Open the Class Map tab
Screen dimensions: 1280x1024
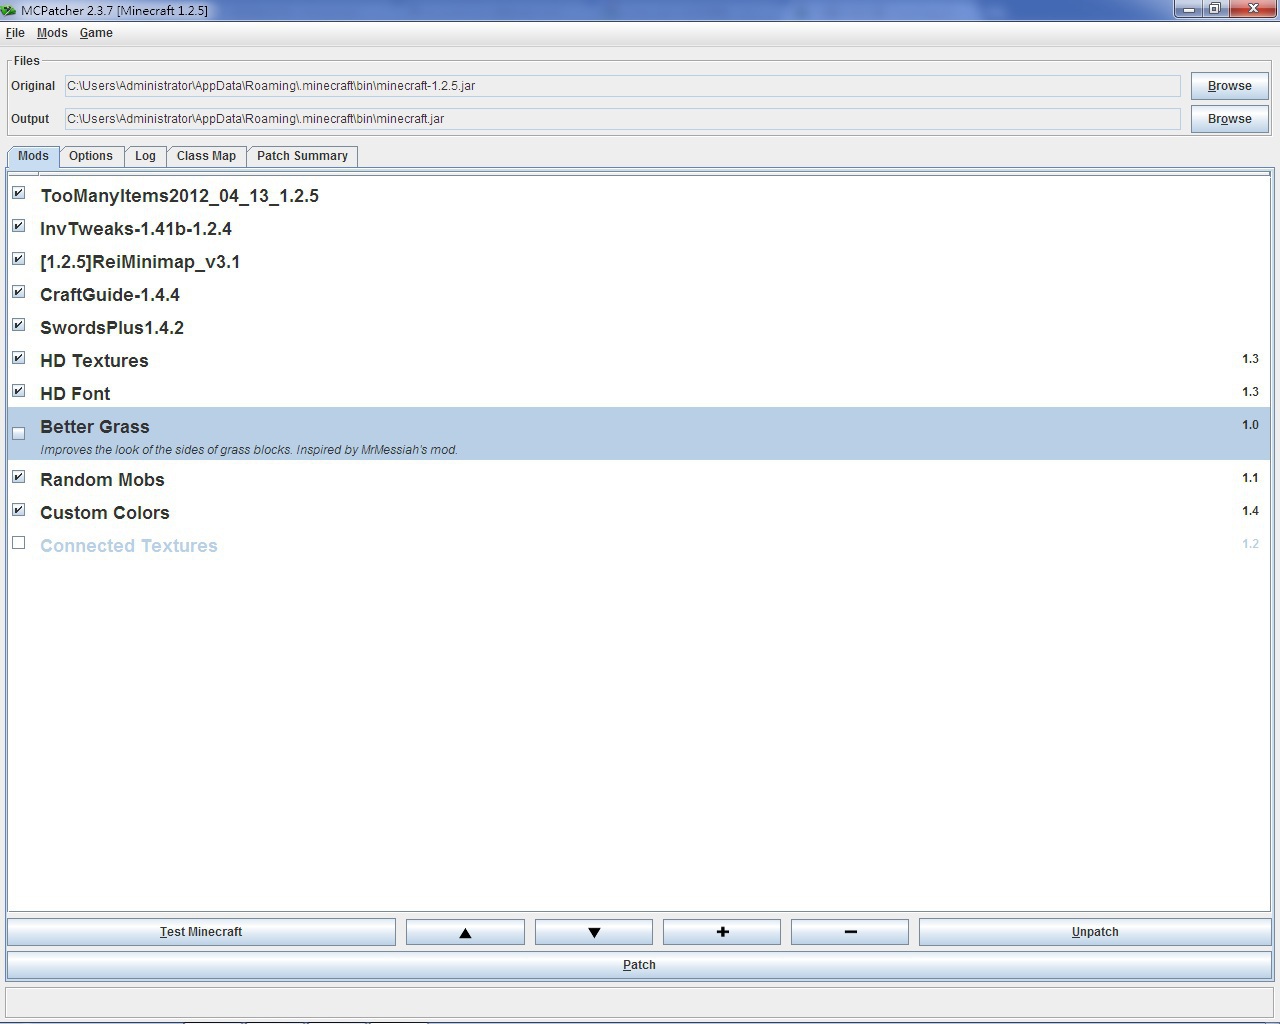point(206,156)
